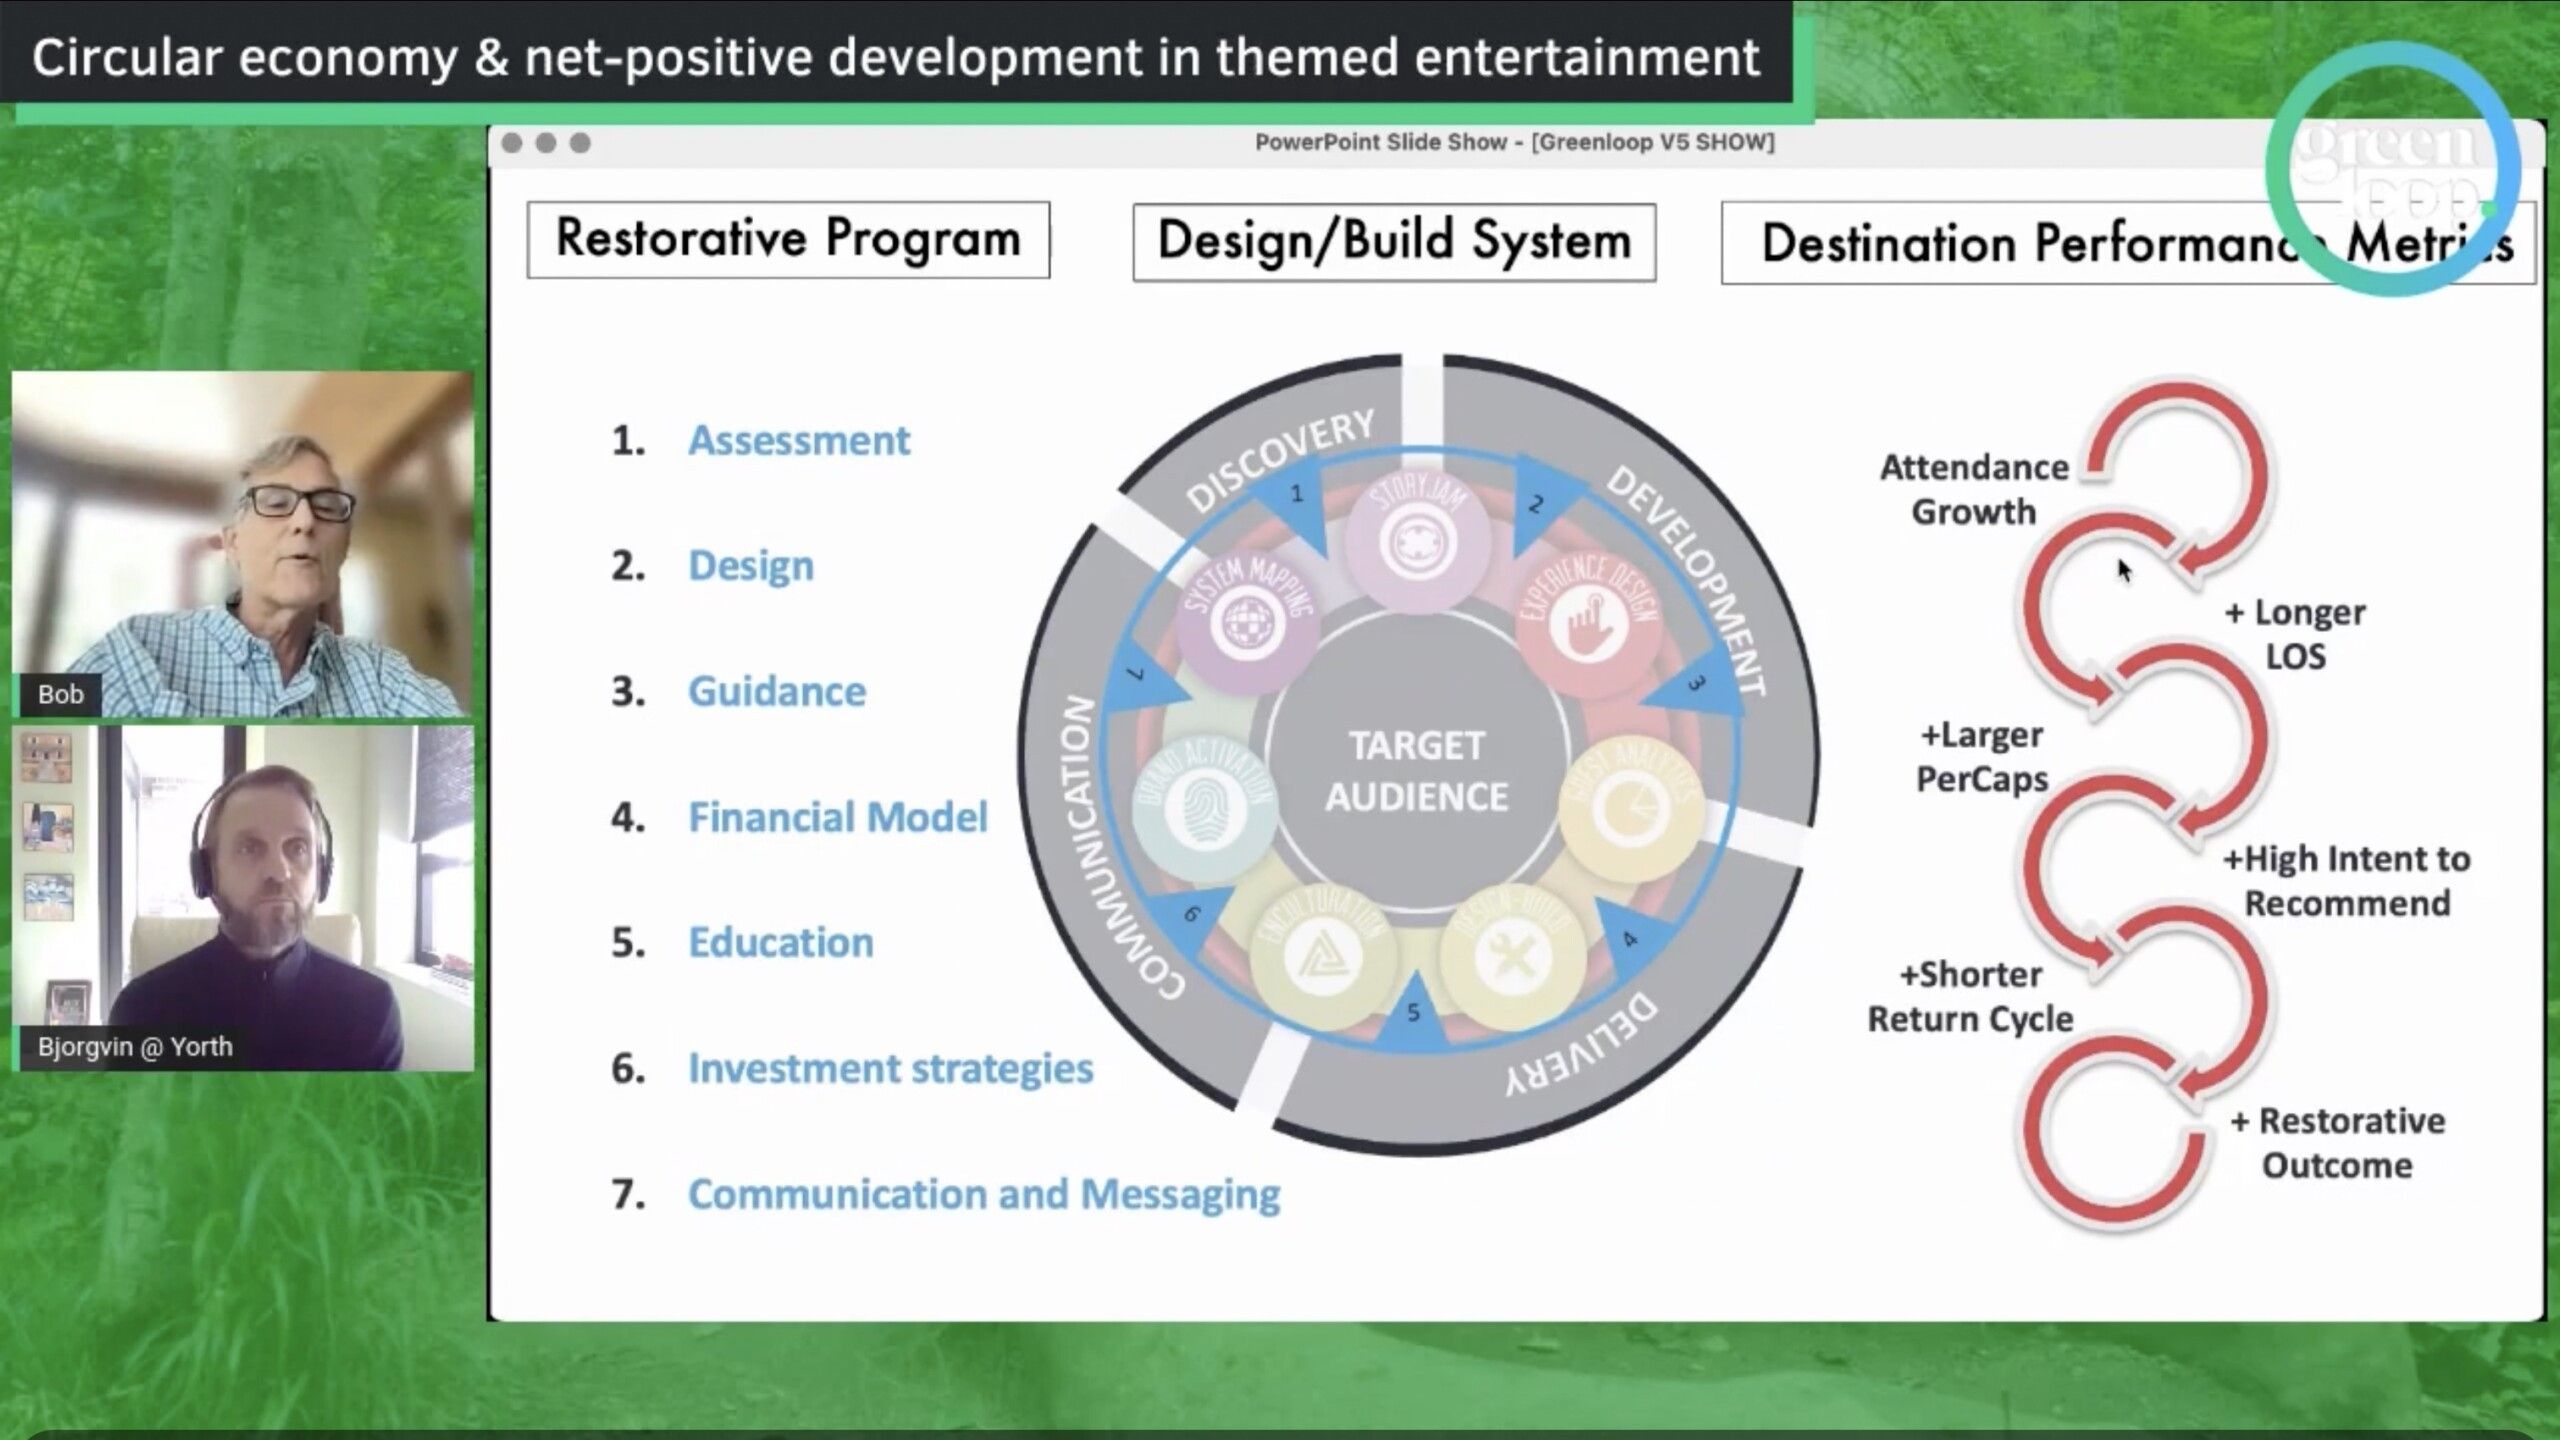Click the Greenloop logo circle
The image size is (2560, 1440).
[2394, 168]
